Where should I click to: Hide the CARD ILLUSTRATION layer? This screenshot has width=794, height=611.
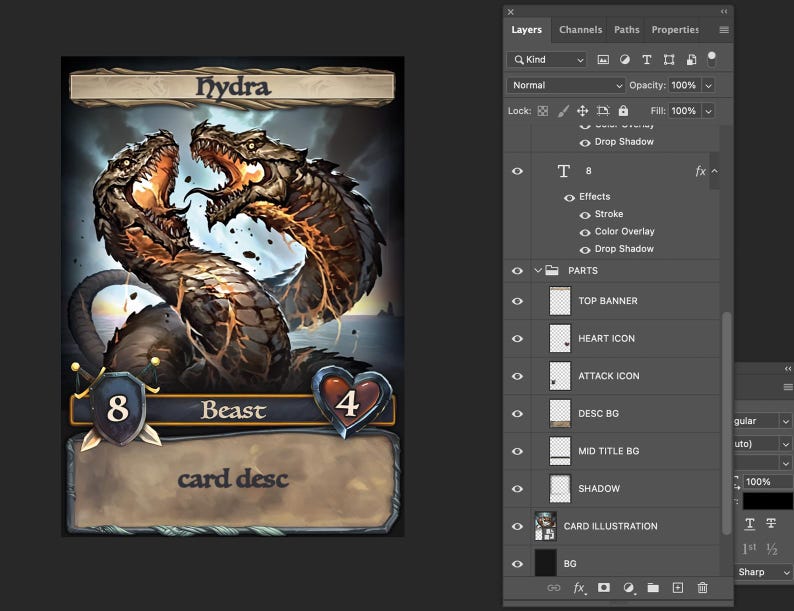(517, 526)
